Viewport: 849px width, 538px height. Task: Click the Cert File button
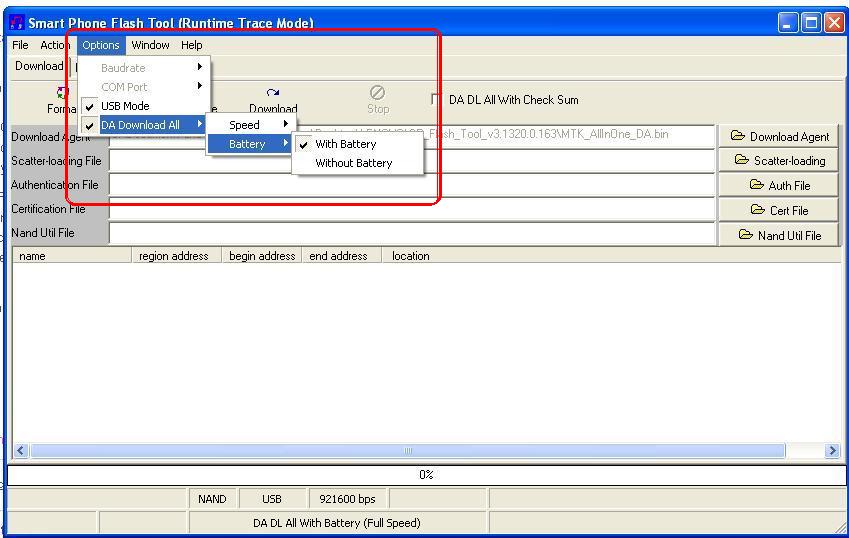click(779, 211)
